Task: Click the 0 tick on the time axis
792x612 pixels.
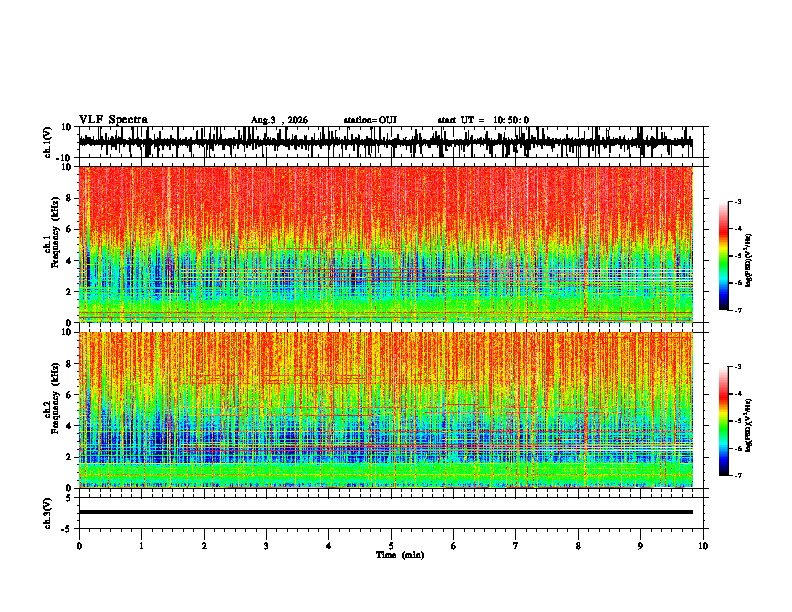Action: tap(79, 546)
